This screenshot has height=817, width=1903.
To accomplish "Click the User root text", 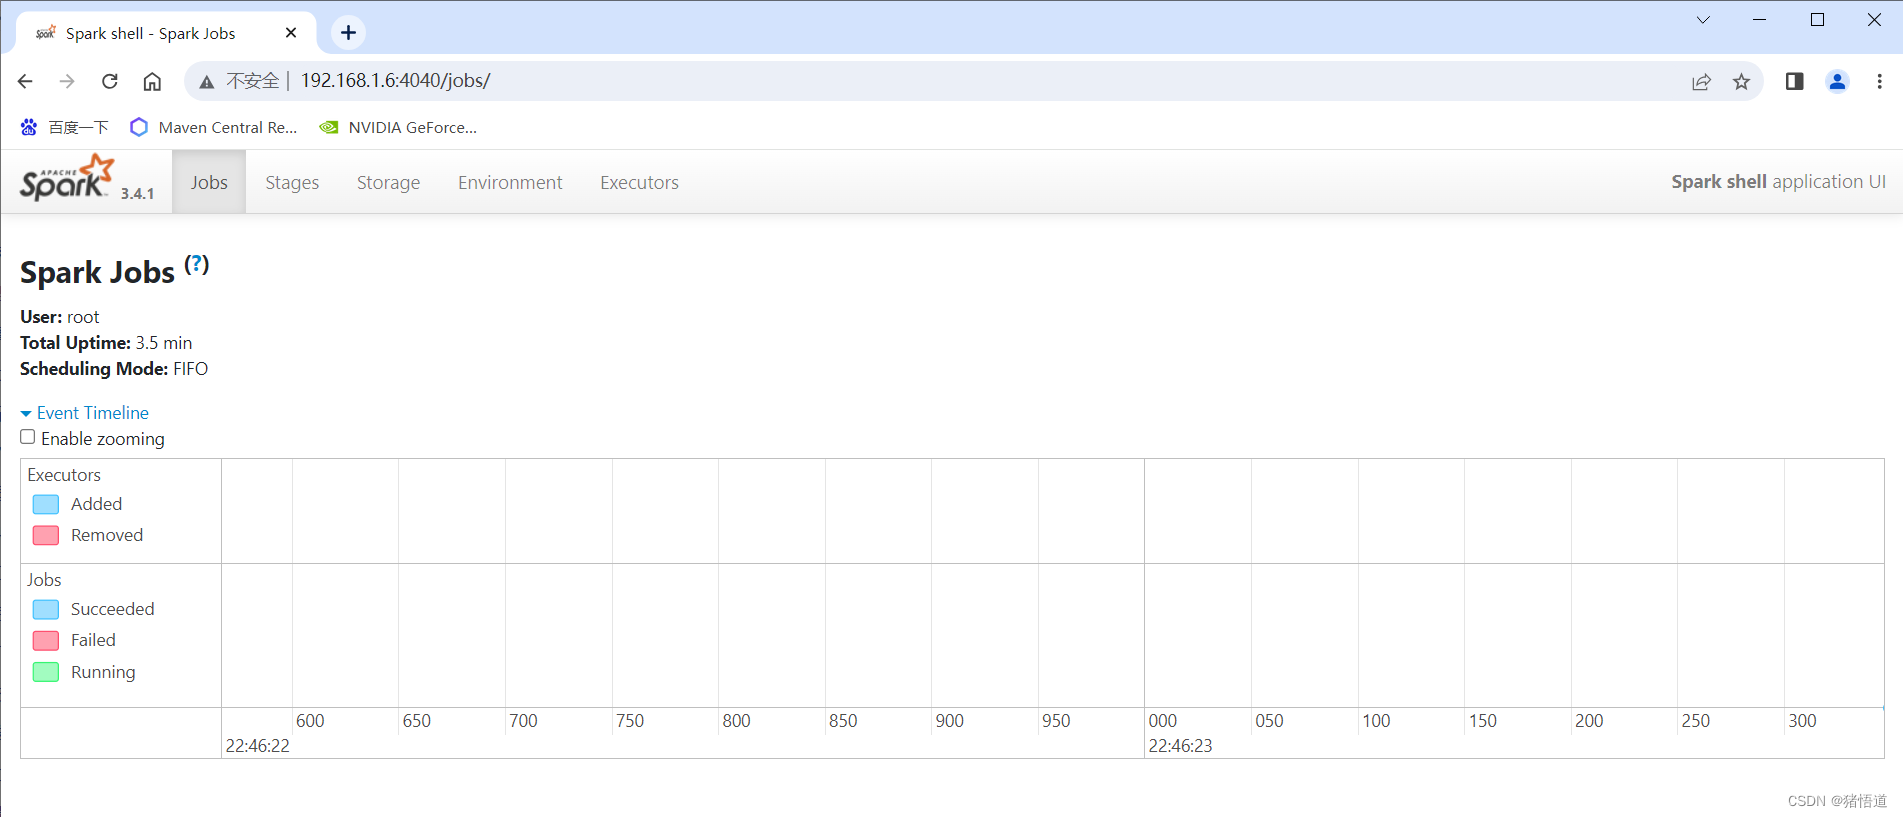I will (60, 317).
